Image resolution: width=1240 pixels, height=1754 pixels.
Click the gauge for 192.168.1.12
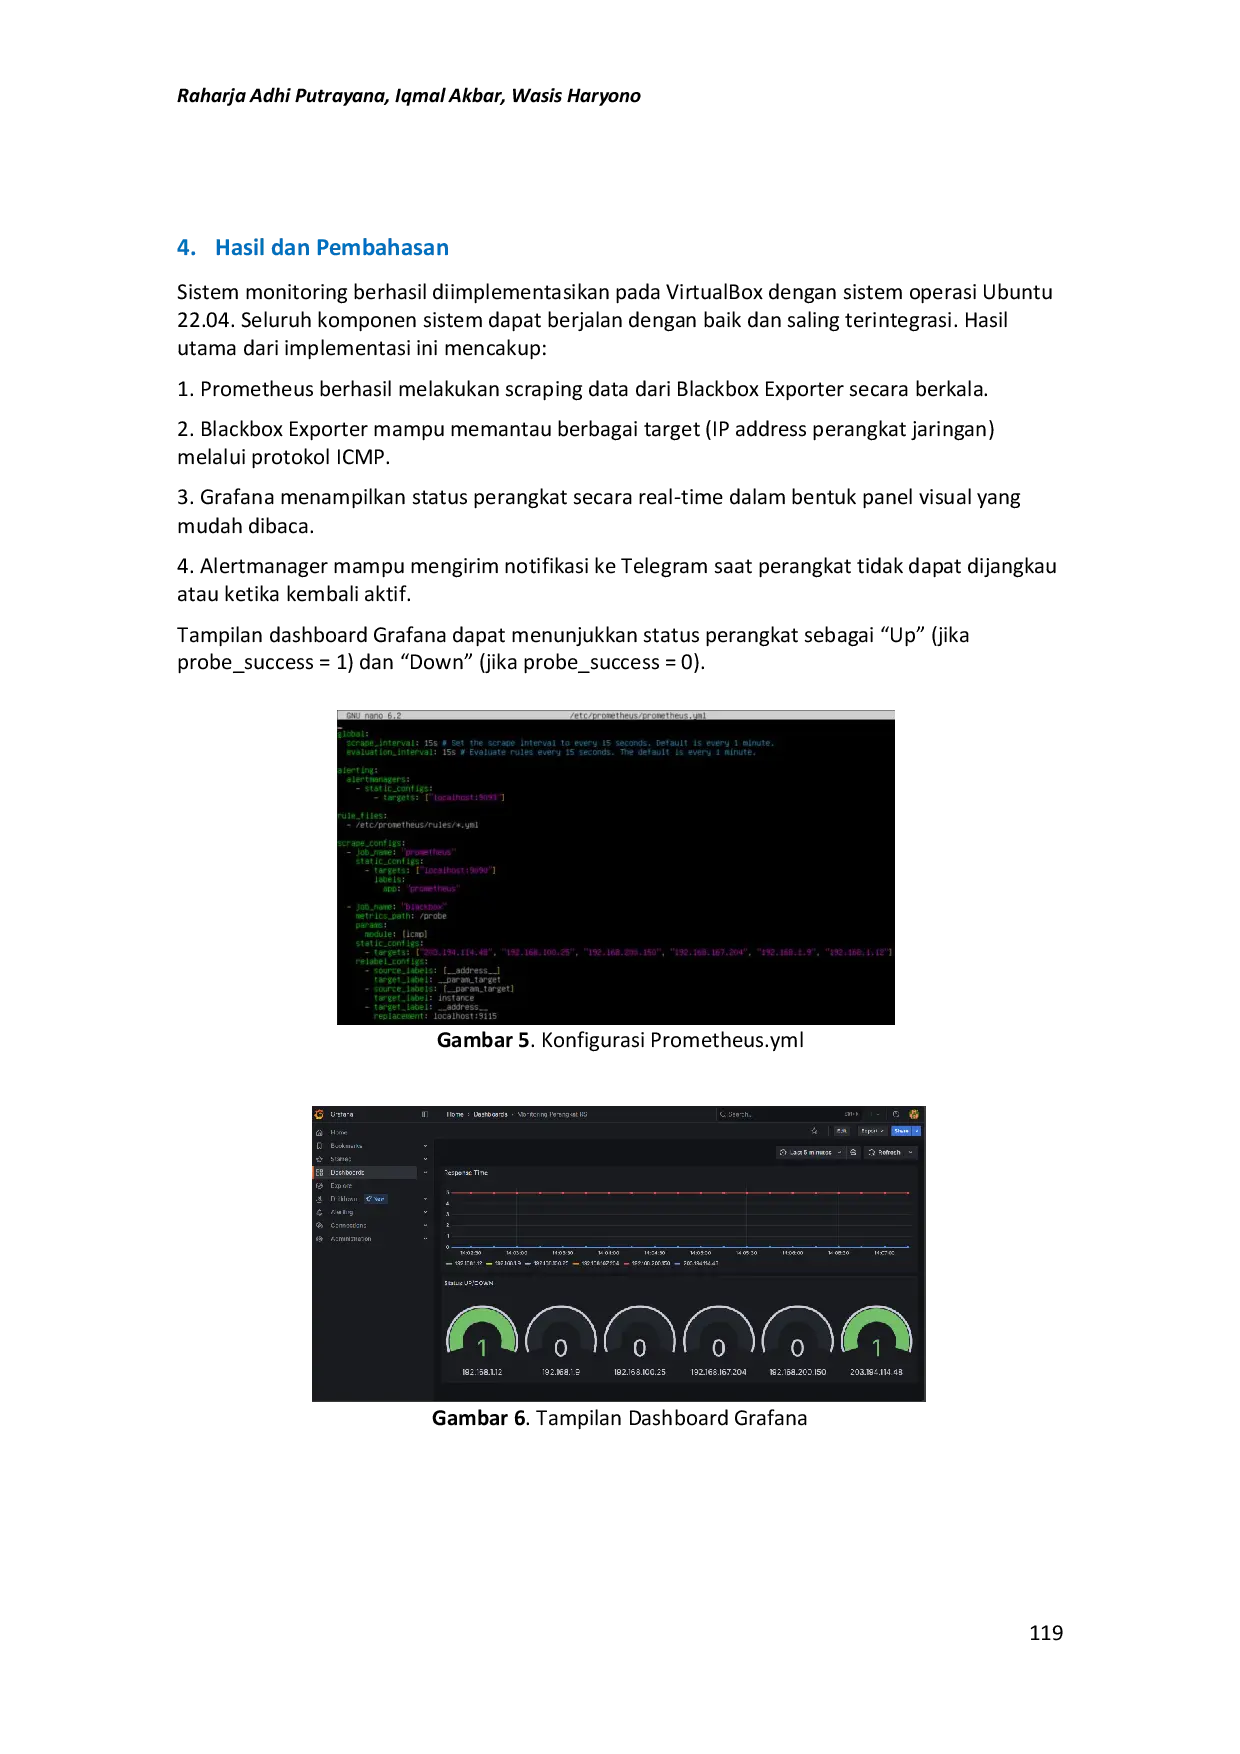pyautogui.click(x=482, y=1333)
